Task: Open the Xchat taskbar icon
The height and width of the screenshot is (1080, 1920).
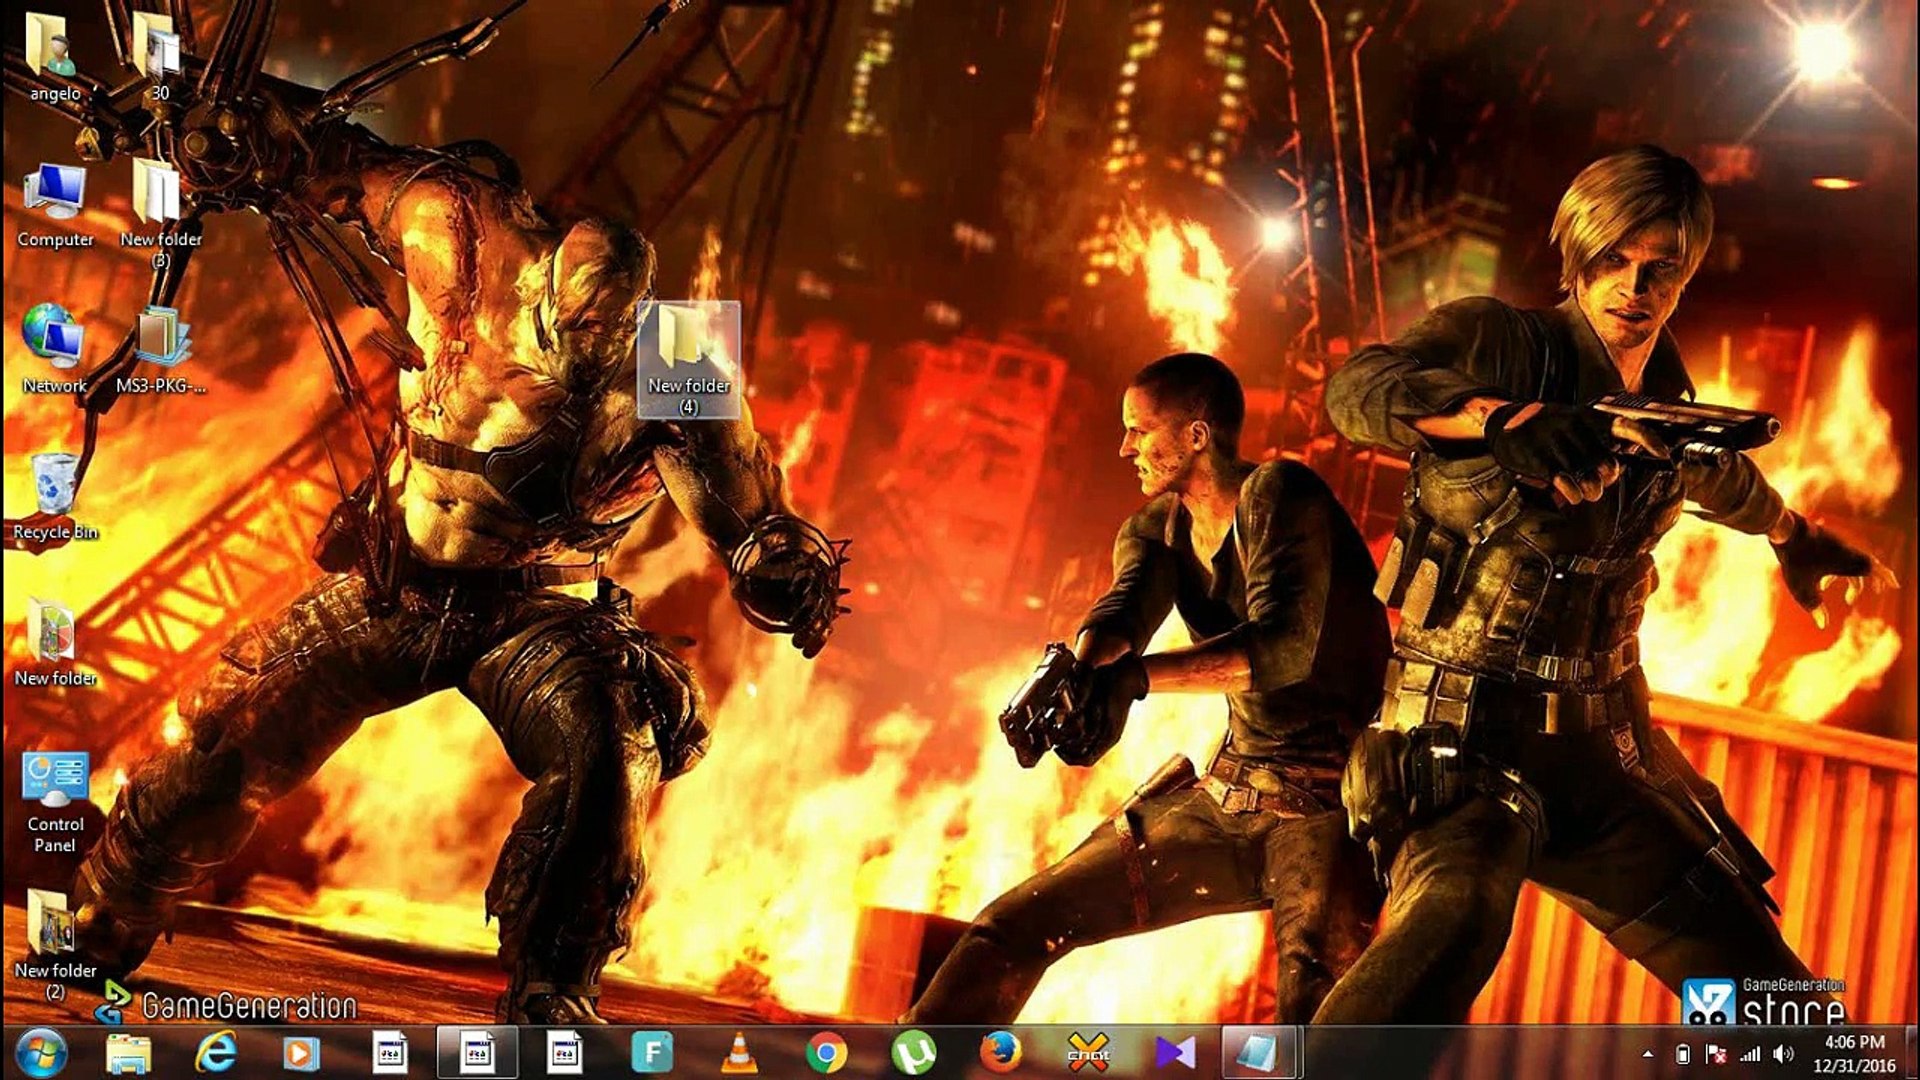Action: (1088, 1052)
